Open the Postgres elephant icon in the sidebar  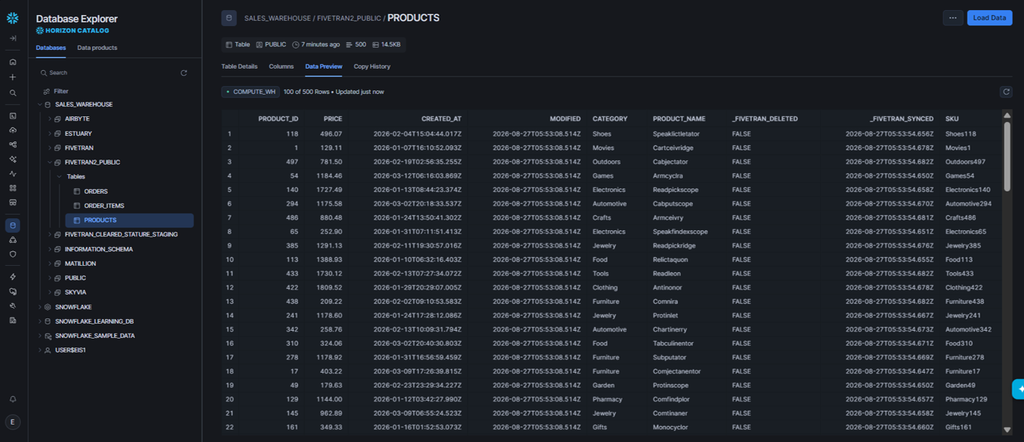[12, 291]
